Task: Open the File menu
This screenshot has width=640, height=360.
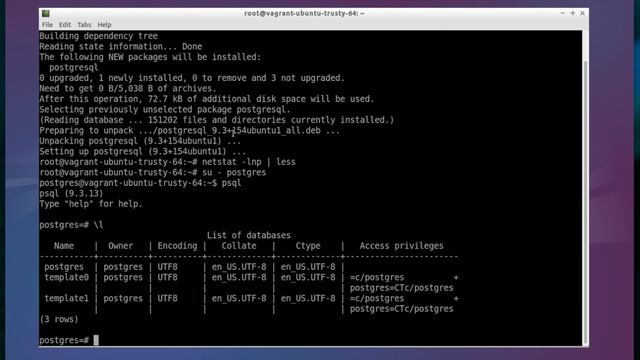Action: click(x=47, y=24)
